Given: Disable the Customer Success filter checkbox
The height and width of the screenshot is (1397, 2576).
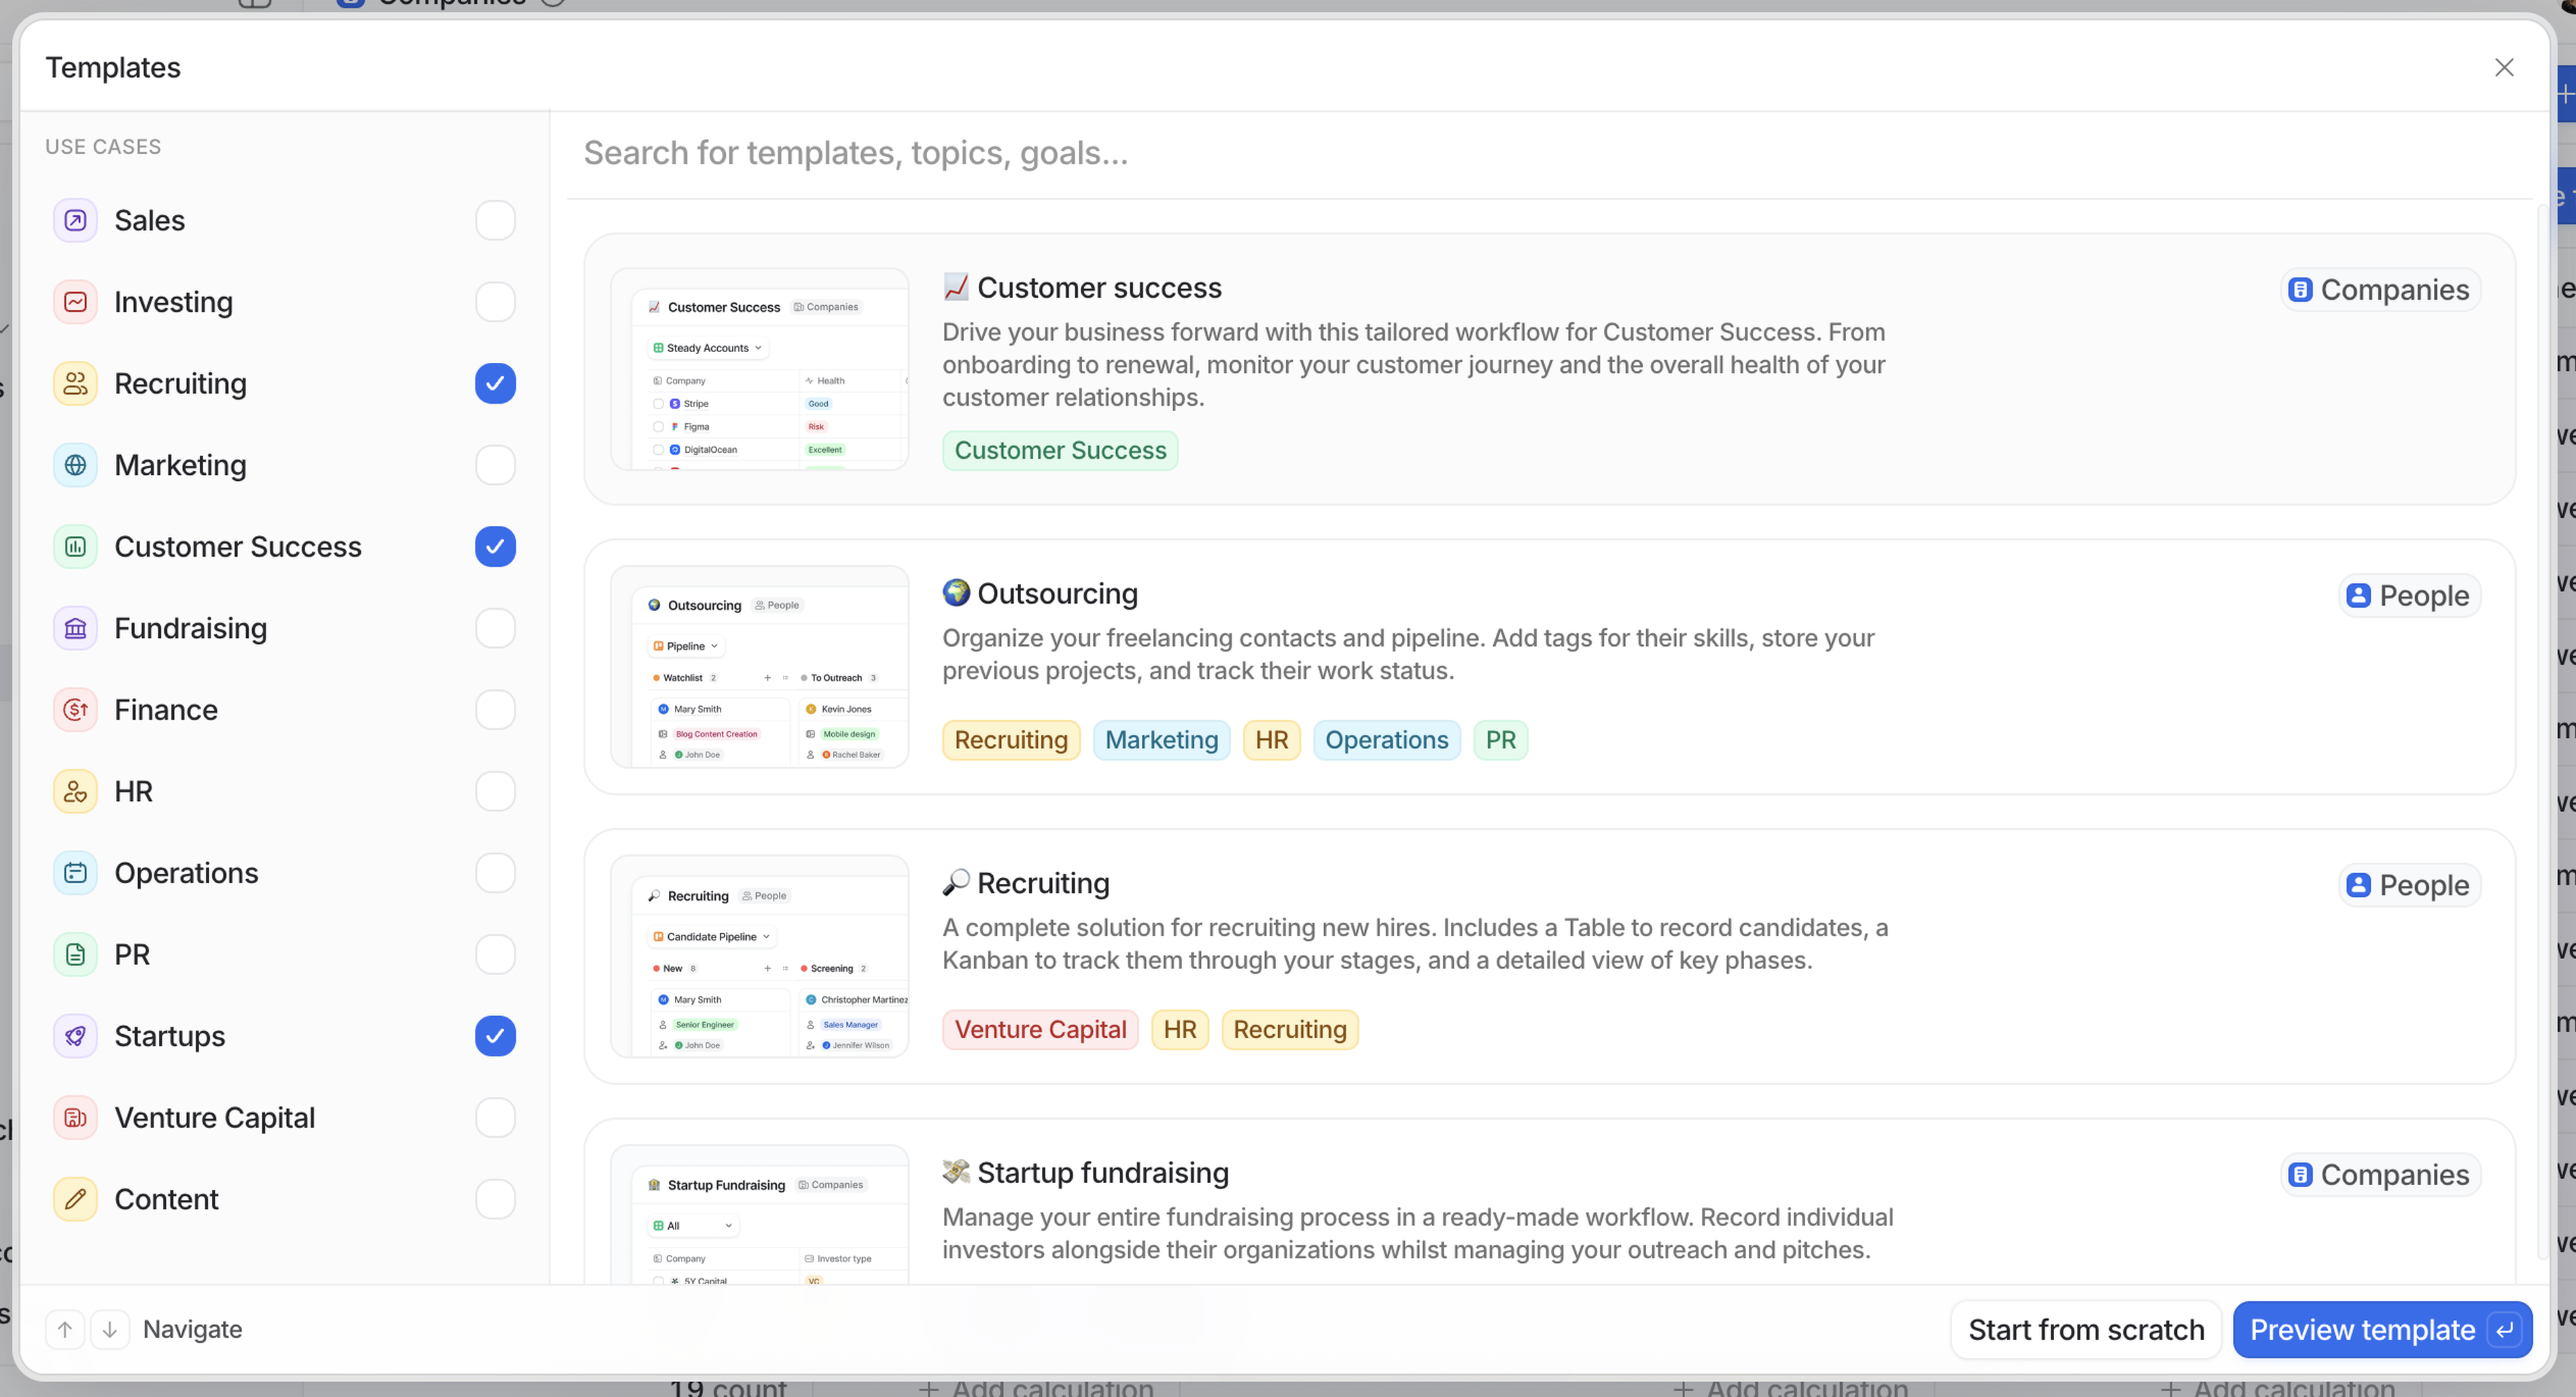Looking at the screenshot, I should click(x=495, y=547).
